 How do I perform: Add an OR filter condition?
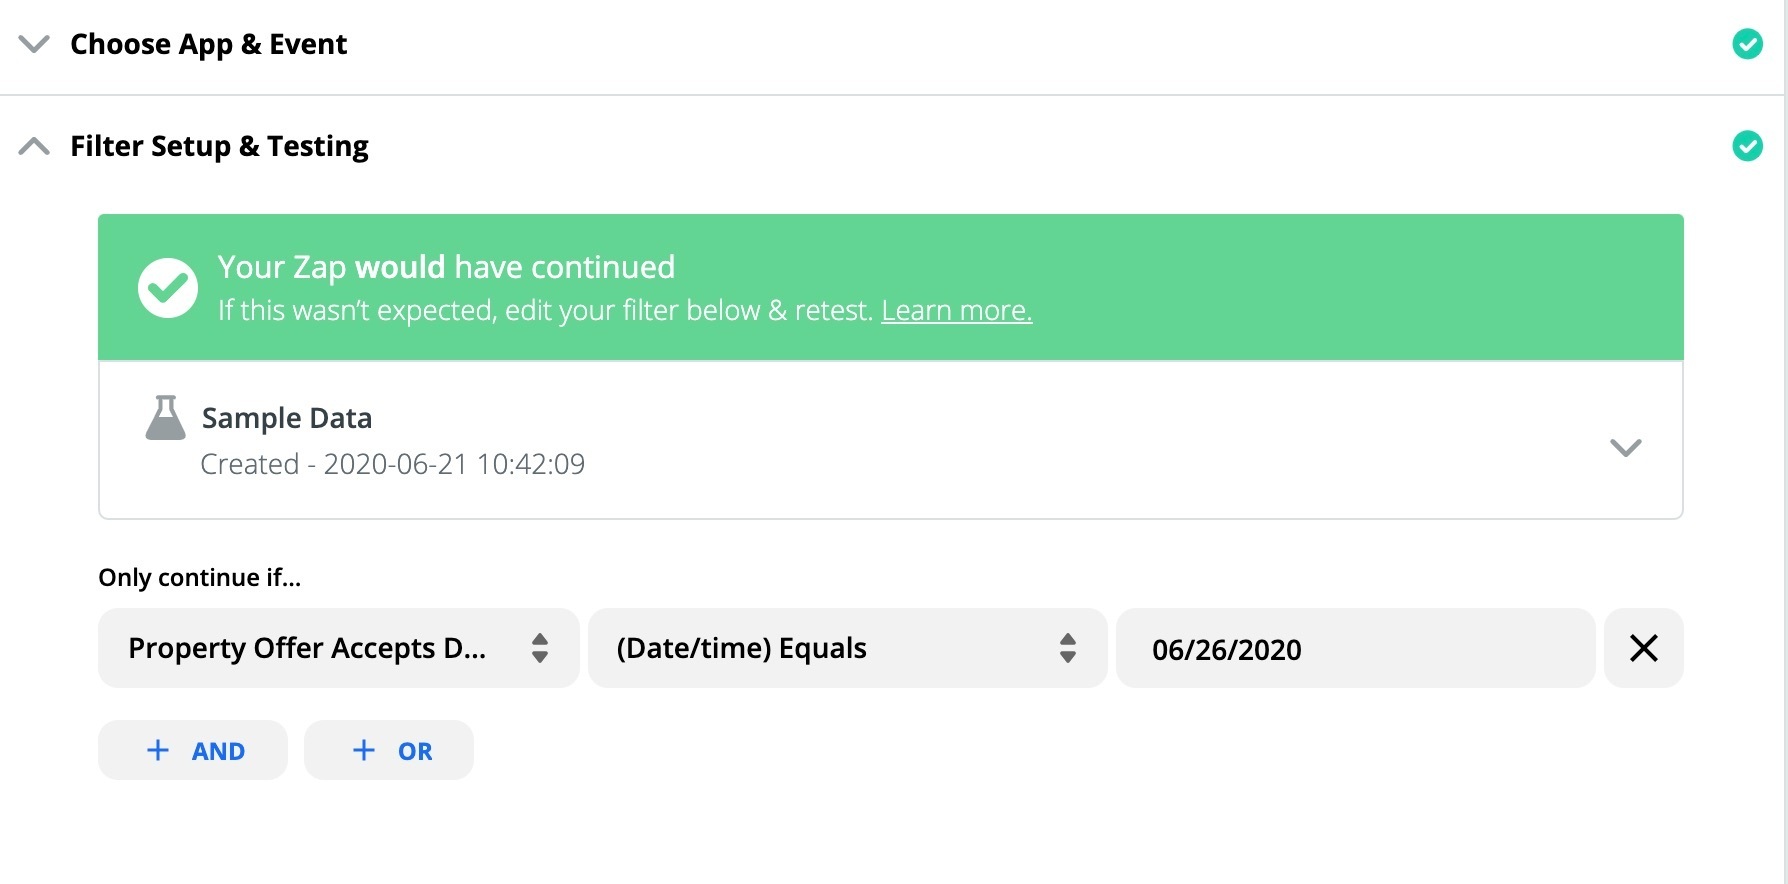pos(389,750)
